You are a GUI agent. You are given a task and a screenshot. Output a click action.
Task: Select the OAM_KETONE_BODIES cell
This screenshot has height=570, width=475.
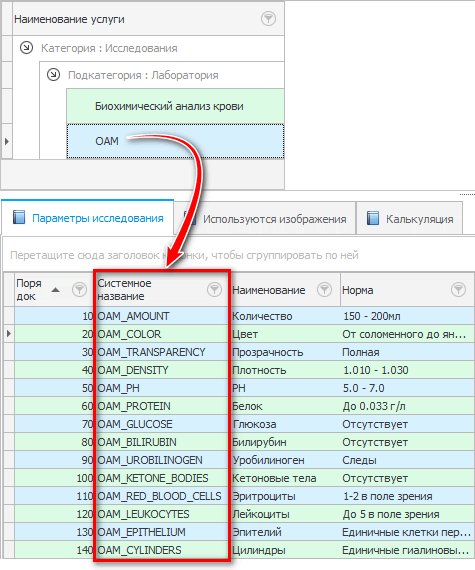click(x=162, y=478)
